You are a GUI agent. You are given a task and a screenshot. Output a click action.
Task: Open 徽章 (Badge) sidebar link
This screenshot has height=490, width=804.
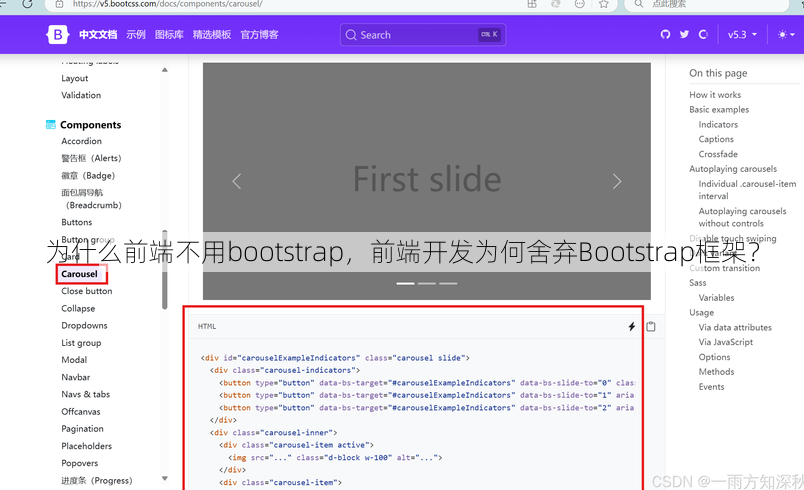click(88, 175)
